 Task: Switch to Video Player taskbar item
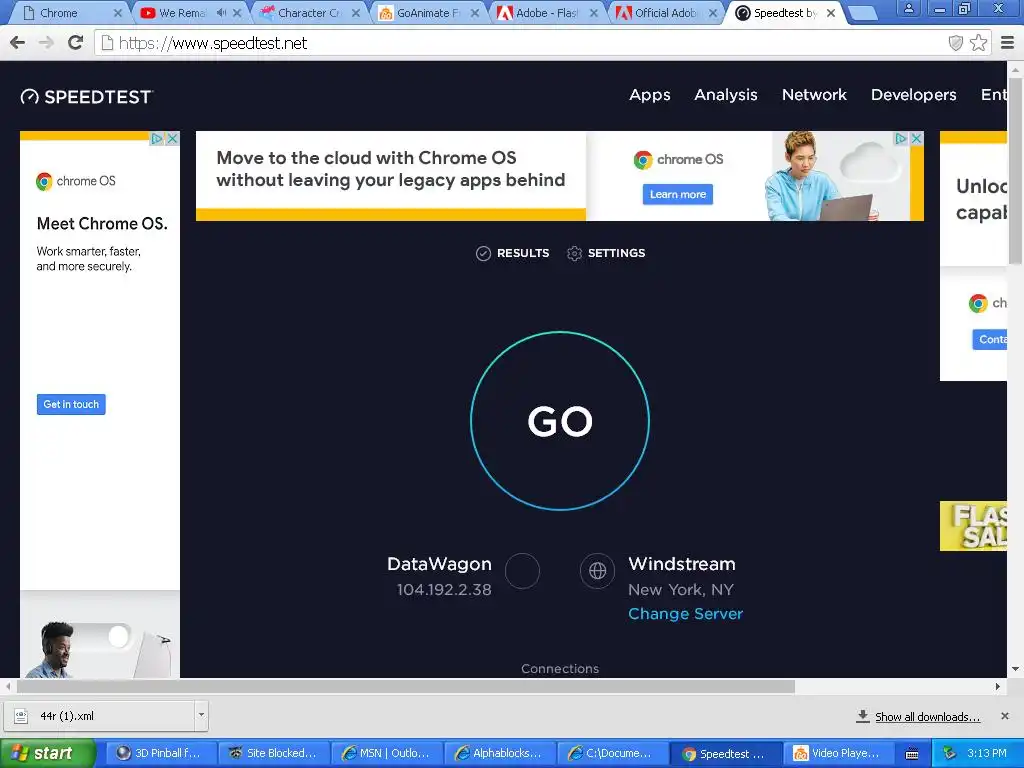(839, 754)
